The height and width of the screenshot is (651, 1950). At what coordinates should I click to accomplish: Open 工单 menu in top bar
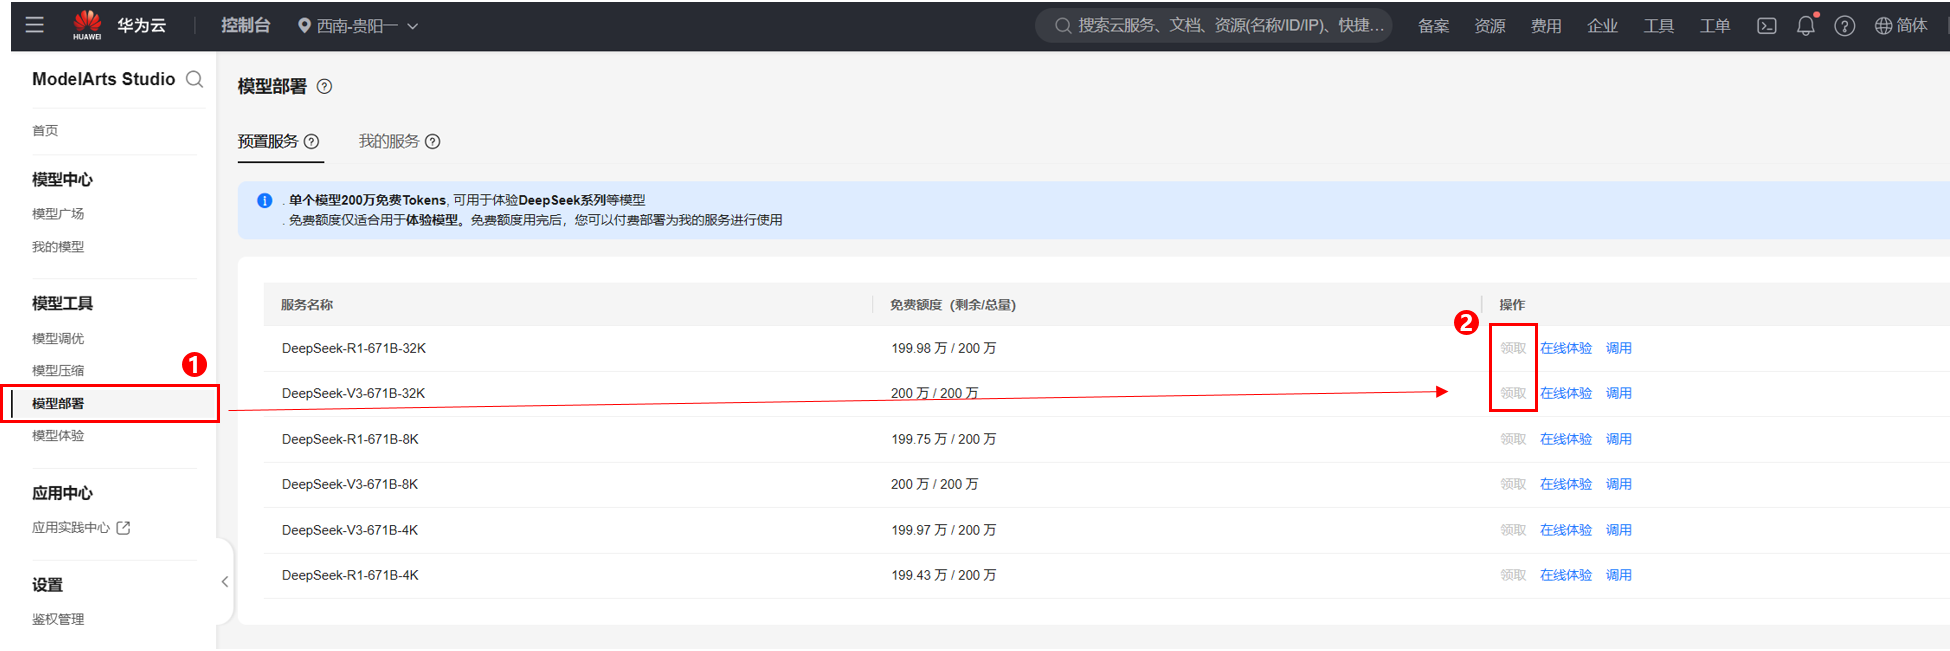1715,26
